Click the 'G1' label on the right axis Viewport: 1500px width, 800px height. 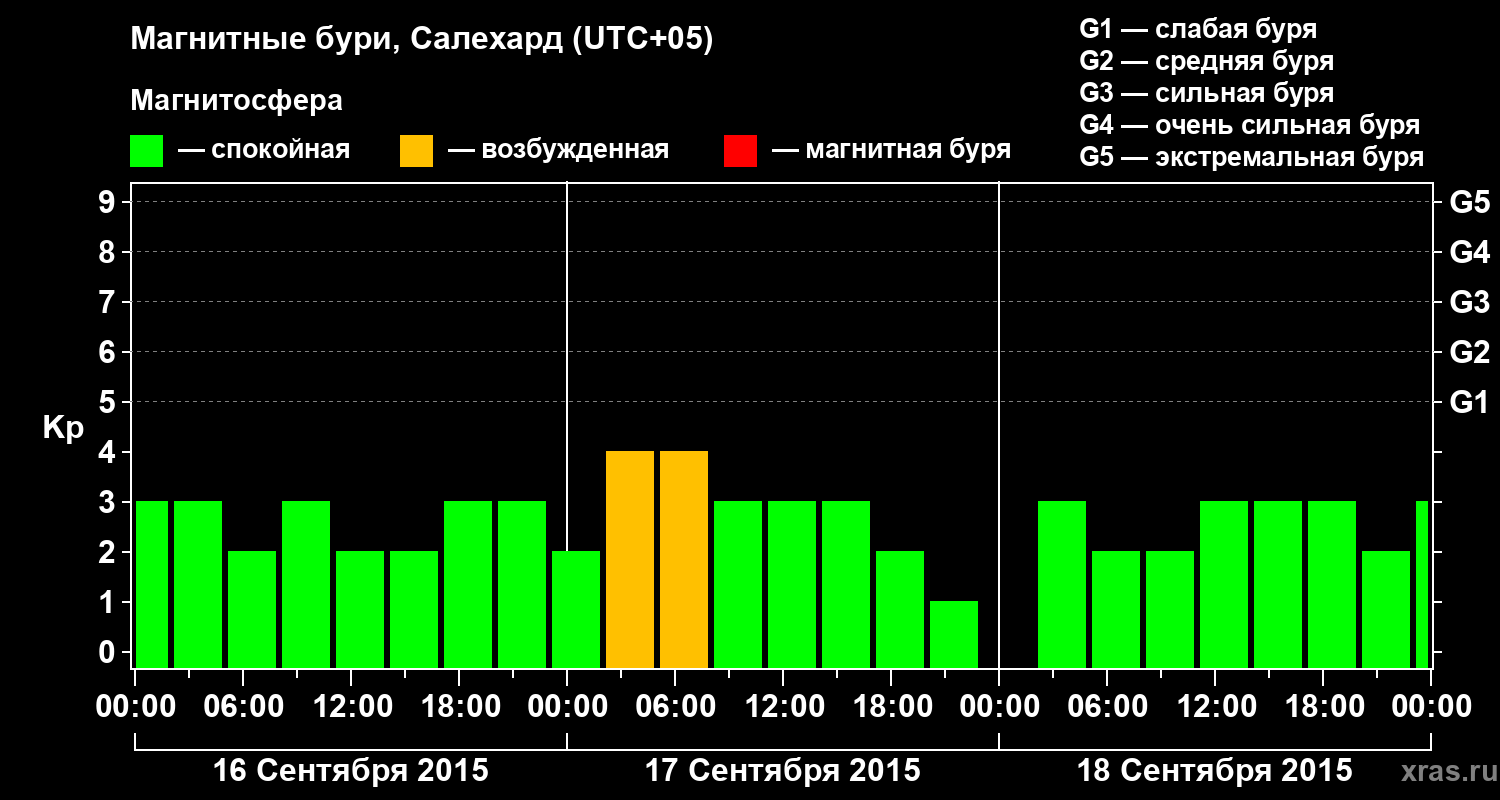(x=1469, y=402)
